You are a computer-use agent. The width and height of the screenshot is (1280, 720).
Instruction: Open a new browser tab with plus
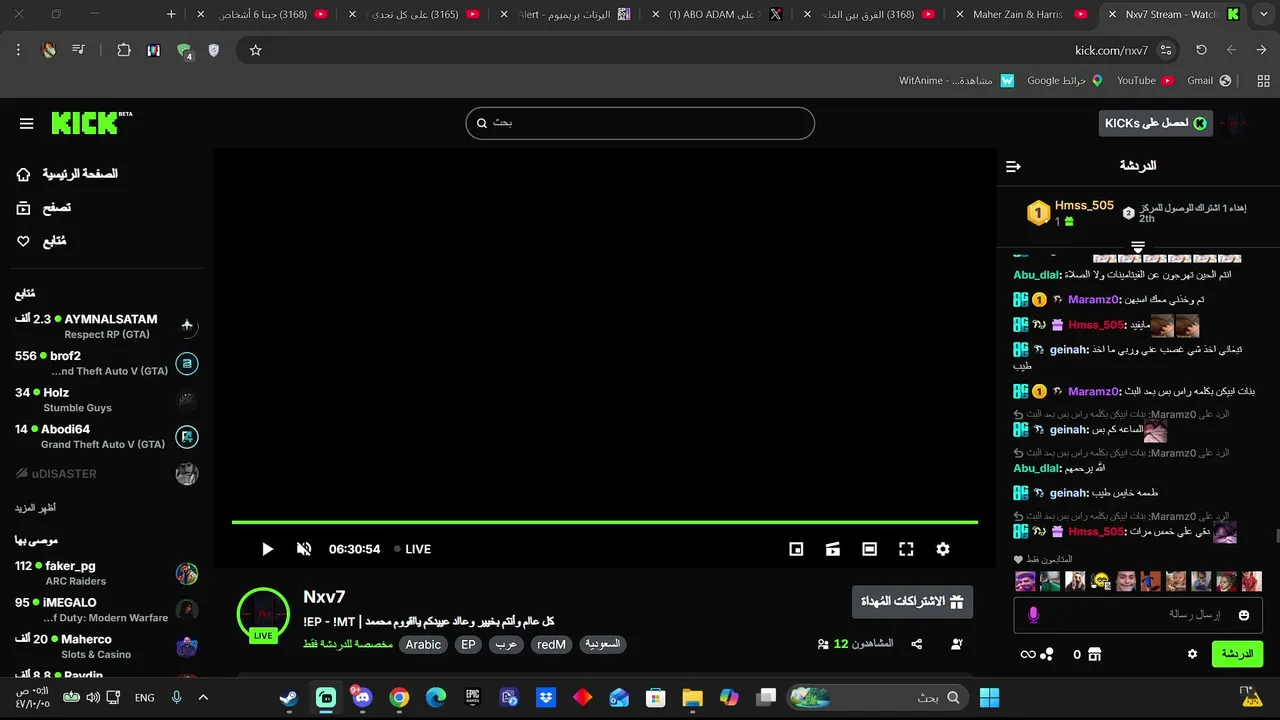pyautogui.click(x=171, y=14)
